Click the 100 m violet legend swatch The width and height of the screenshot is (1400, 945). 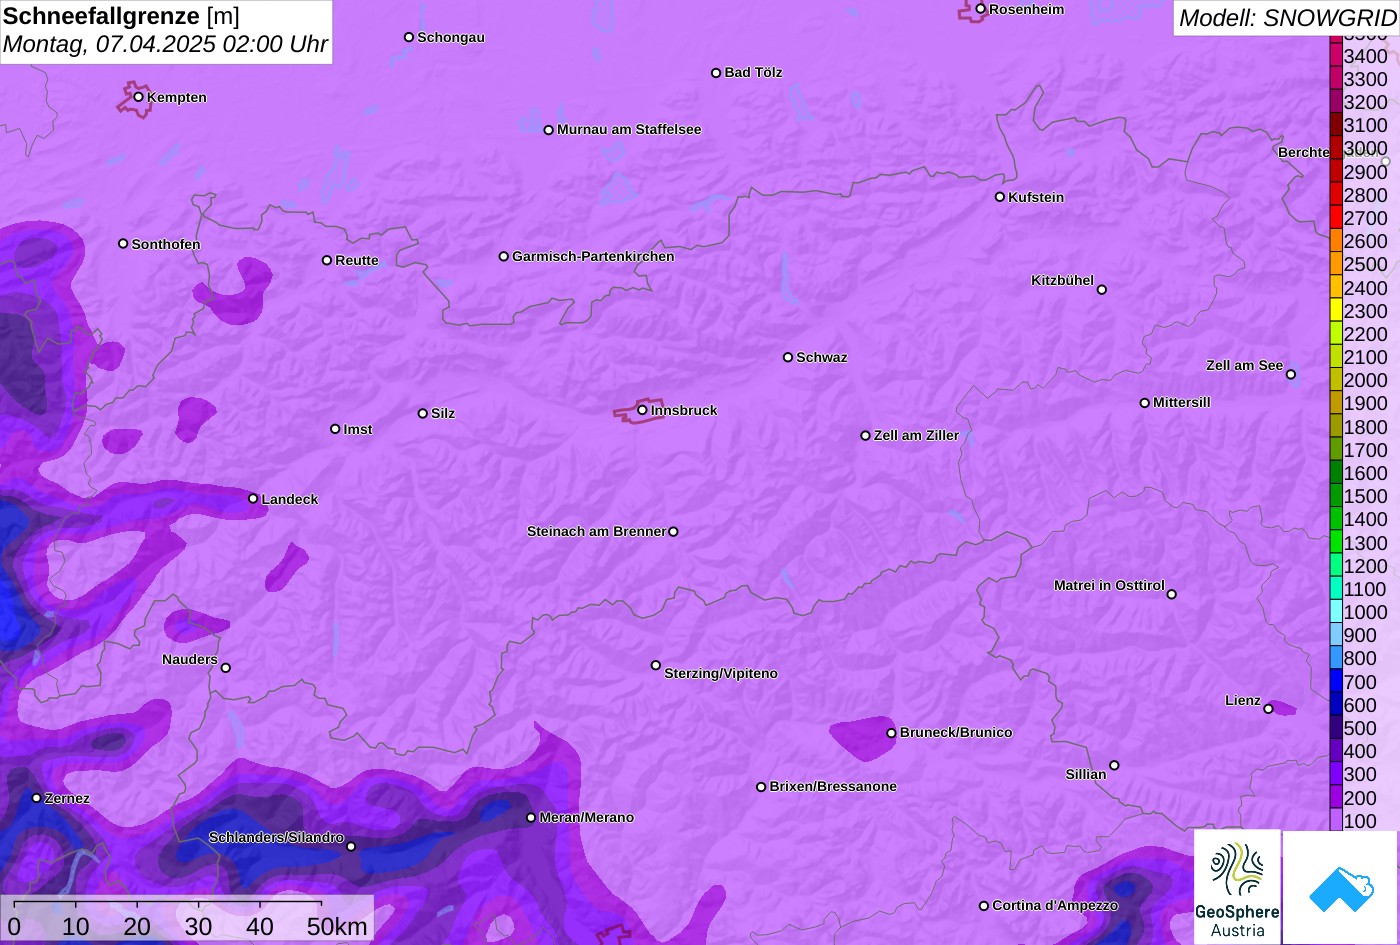click(x=1336, y=820)
